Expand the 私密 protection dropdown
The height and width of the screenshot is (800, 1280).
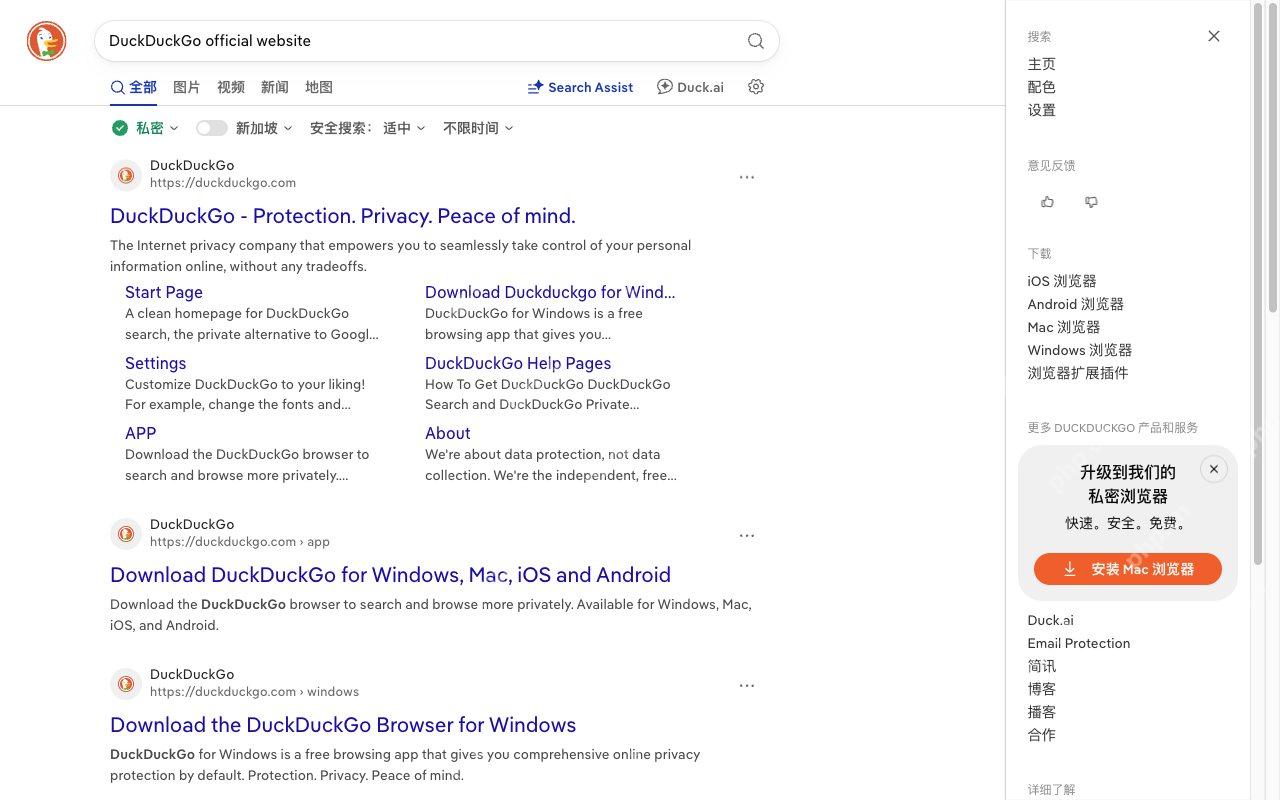147,128
